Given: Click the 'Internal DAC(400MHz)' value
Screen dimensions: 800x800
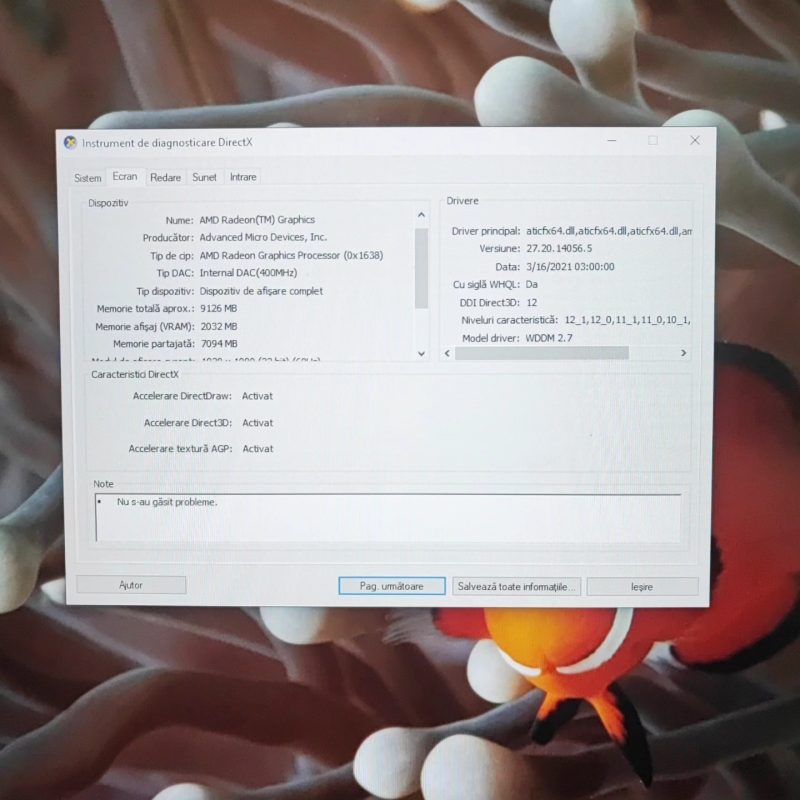Looking at the screenshot, I should [248, 273].
